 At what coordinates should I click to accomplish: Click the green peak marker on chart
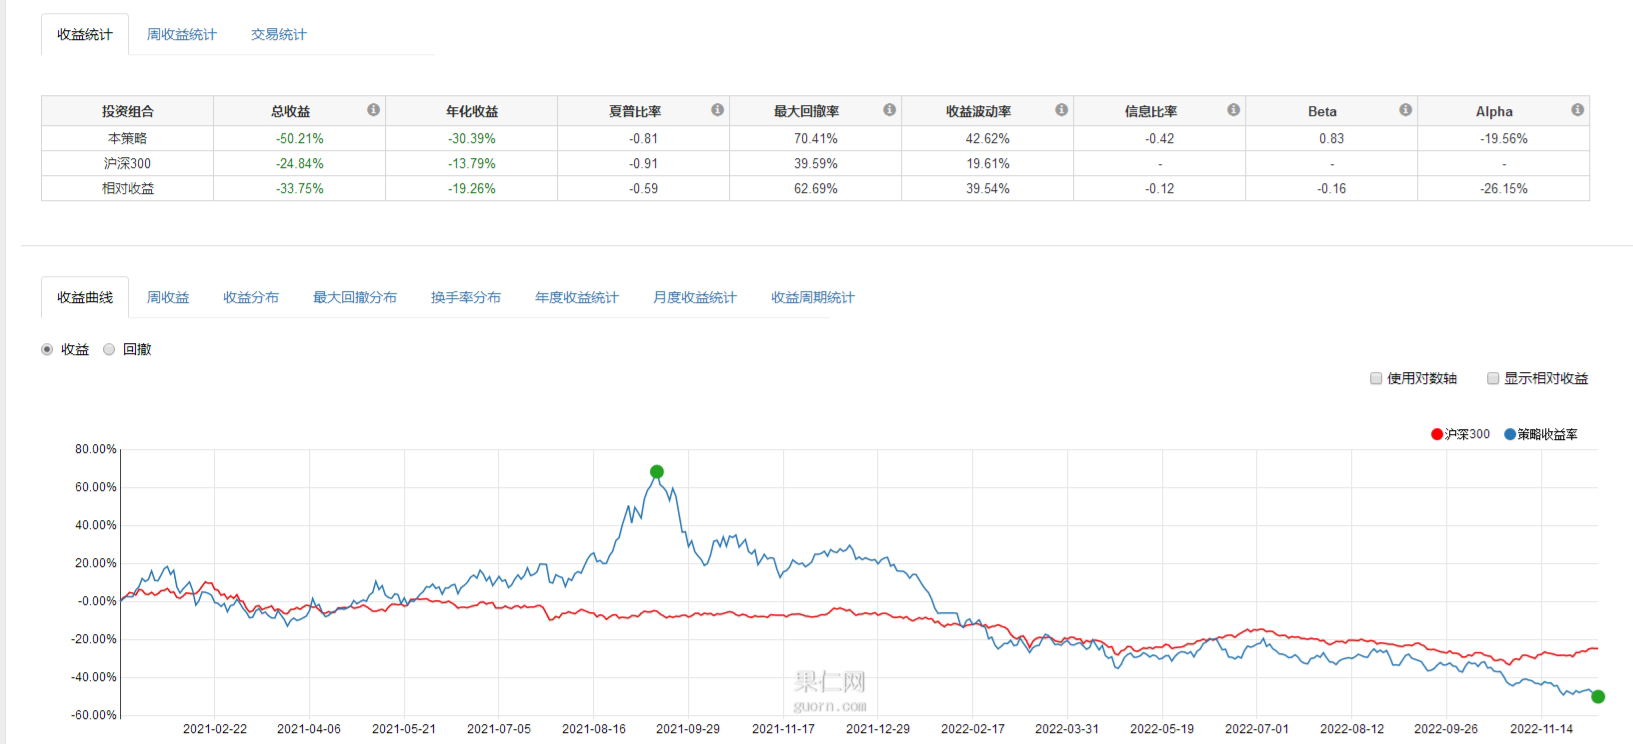point(656,472)
